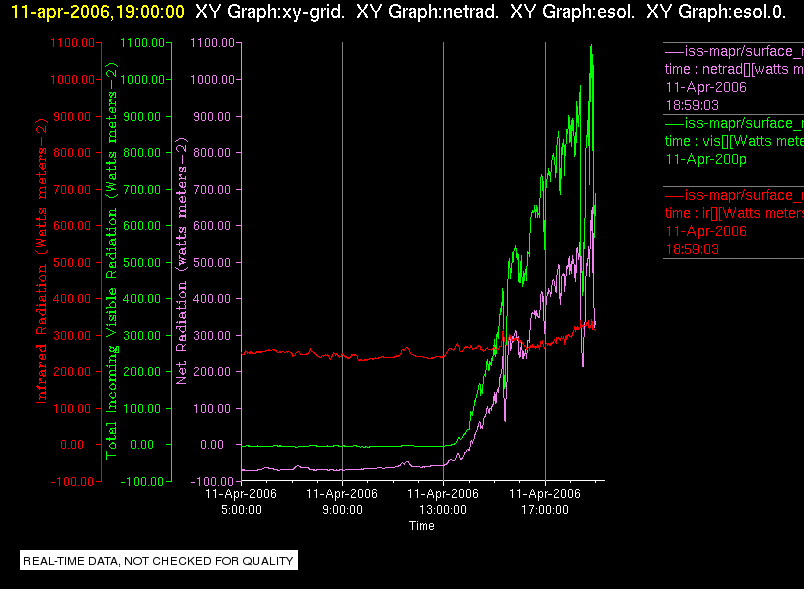Click the 'XY Graph:esol.' title text
804x589 pixels.
coord(572,12)
